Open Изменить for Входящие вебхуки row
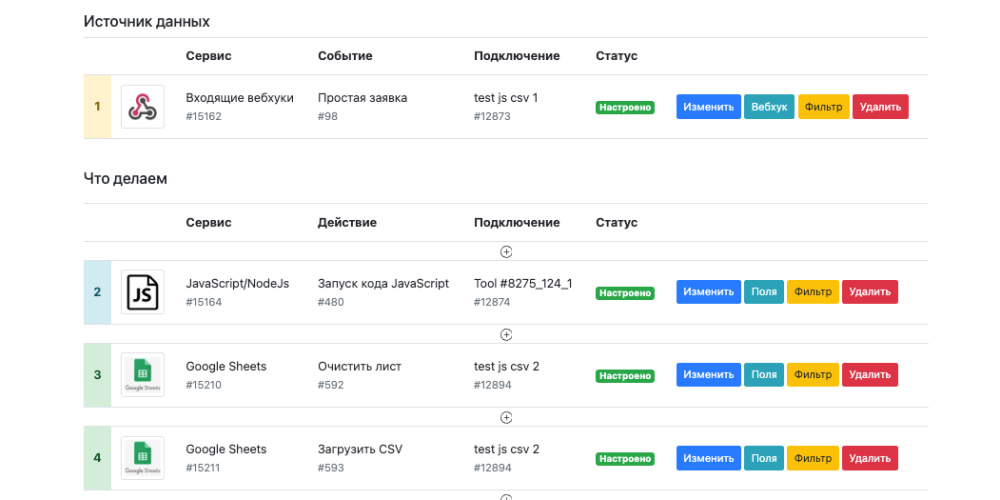Screen dimensions: 1000x500 (709, 107)
